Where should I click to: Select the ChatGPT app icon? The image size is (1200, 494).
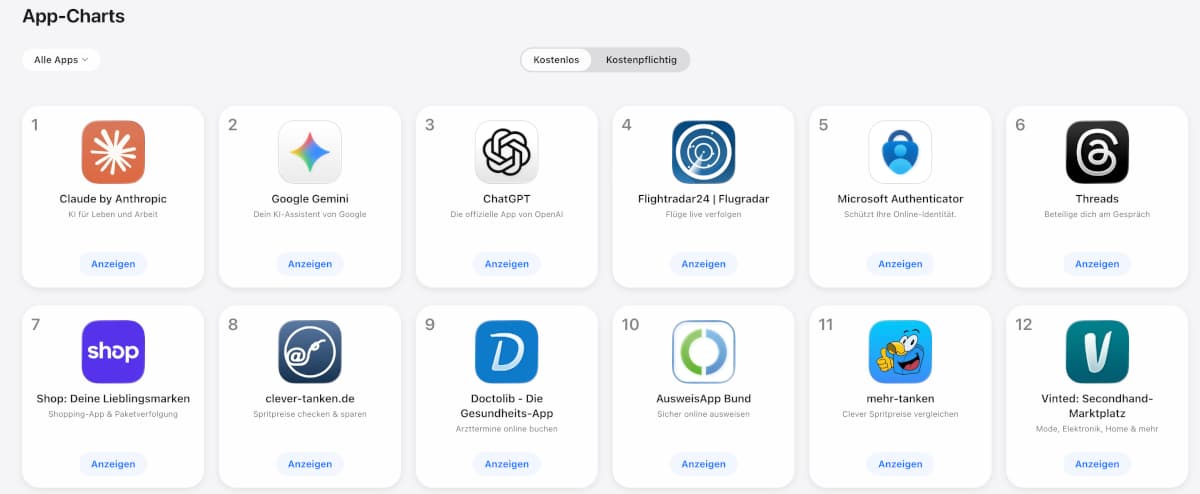pos(506,152)
